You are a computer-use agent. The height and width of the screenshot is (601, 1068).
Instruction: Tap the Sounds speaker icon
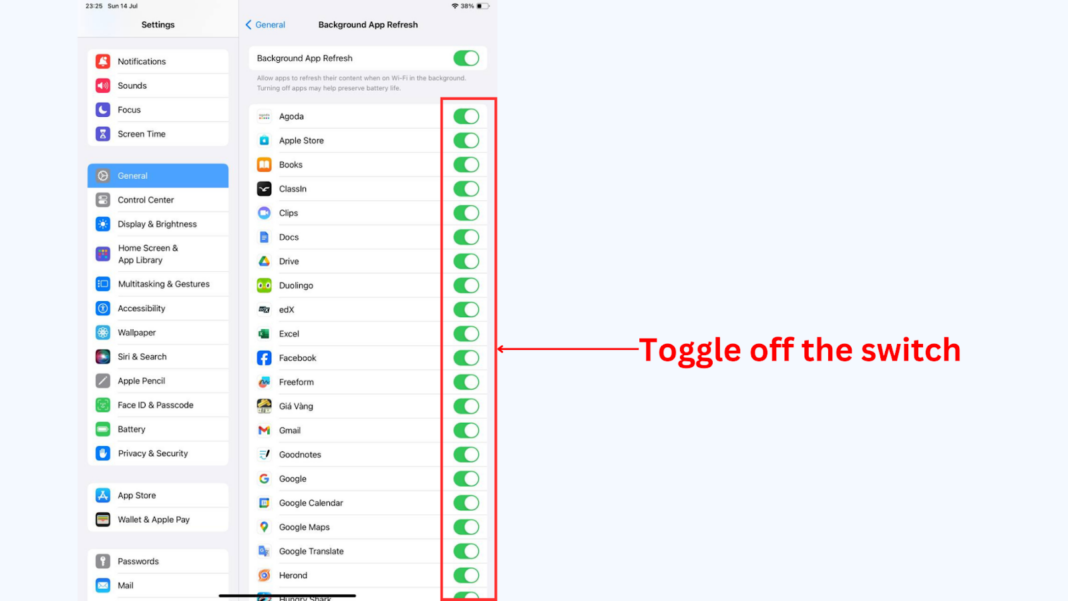103,86
